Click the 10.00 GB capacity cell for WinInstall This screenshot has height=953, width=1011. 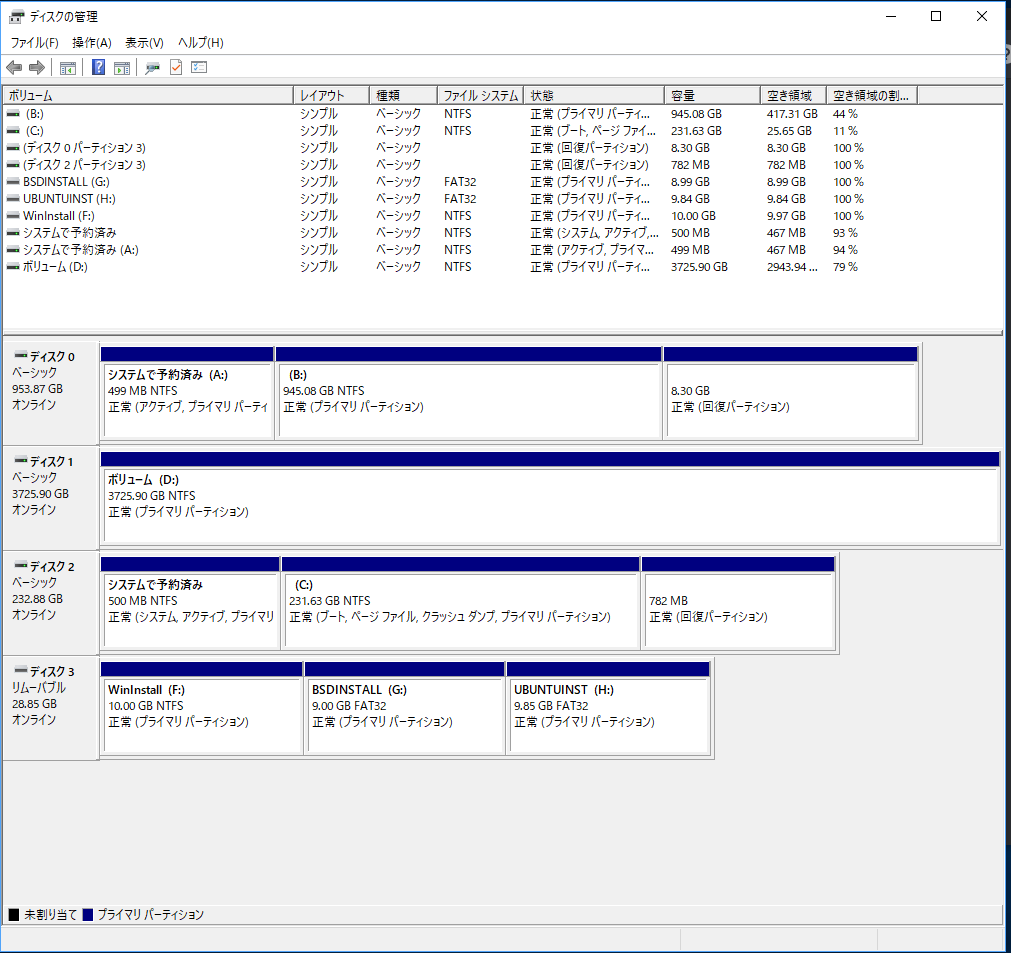click(693, 216)
